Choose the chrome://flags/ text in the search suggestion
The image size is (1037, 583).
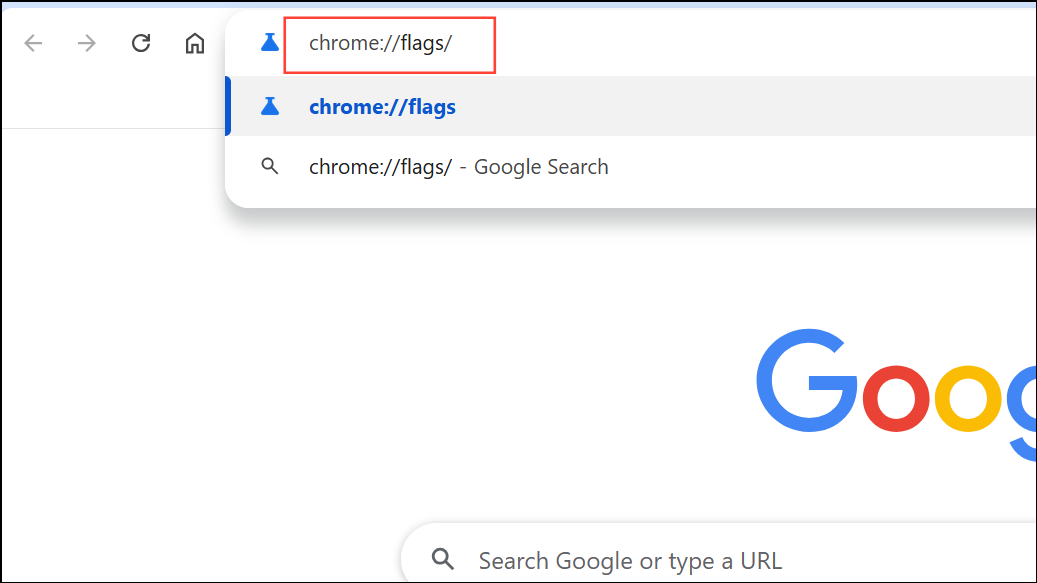pyautogui.click(x=380, y=167)
